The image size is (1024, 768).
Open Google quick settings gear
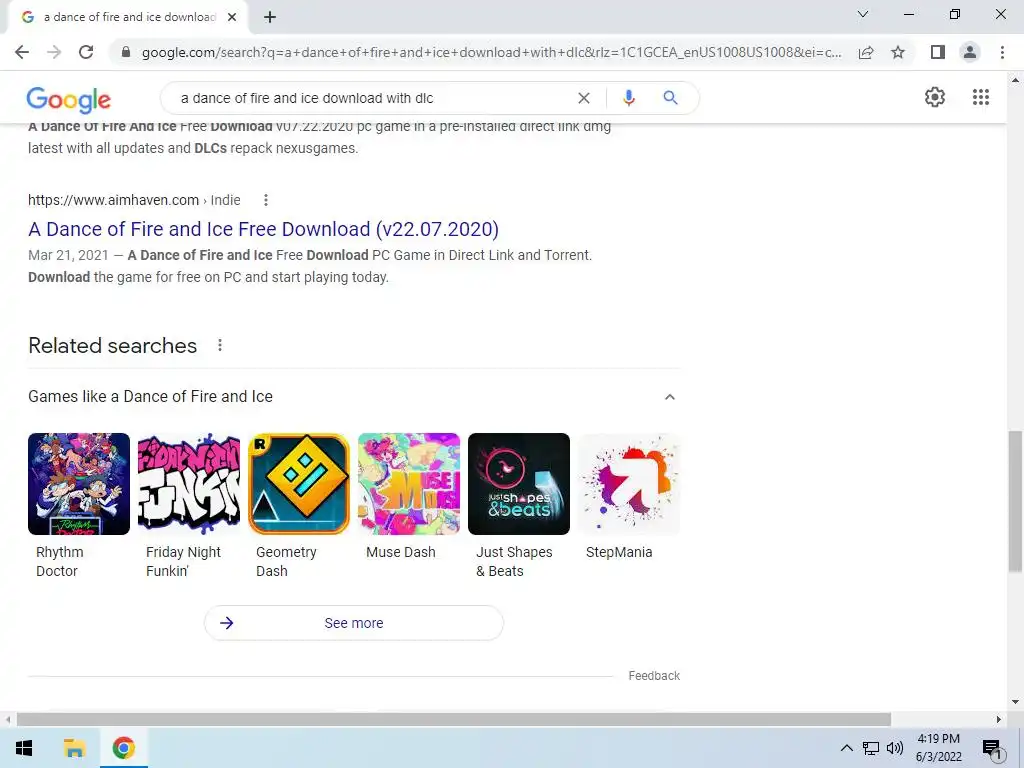point(935,97)
